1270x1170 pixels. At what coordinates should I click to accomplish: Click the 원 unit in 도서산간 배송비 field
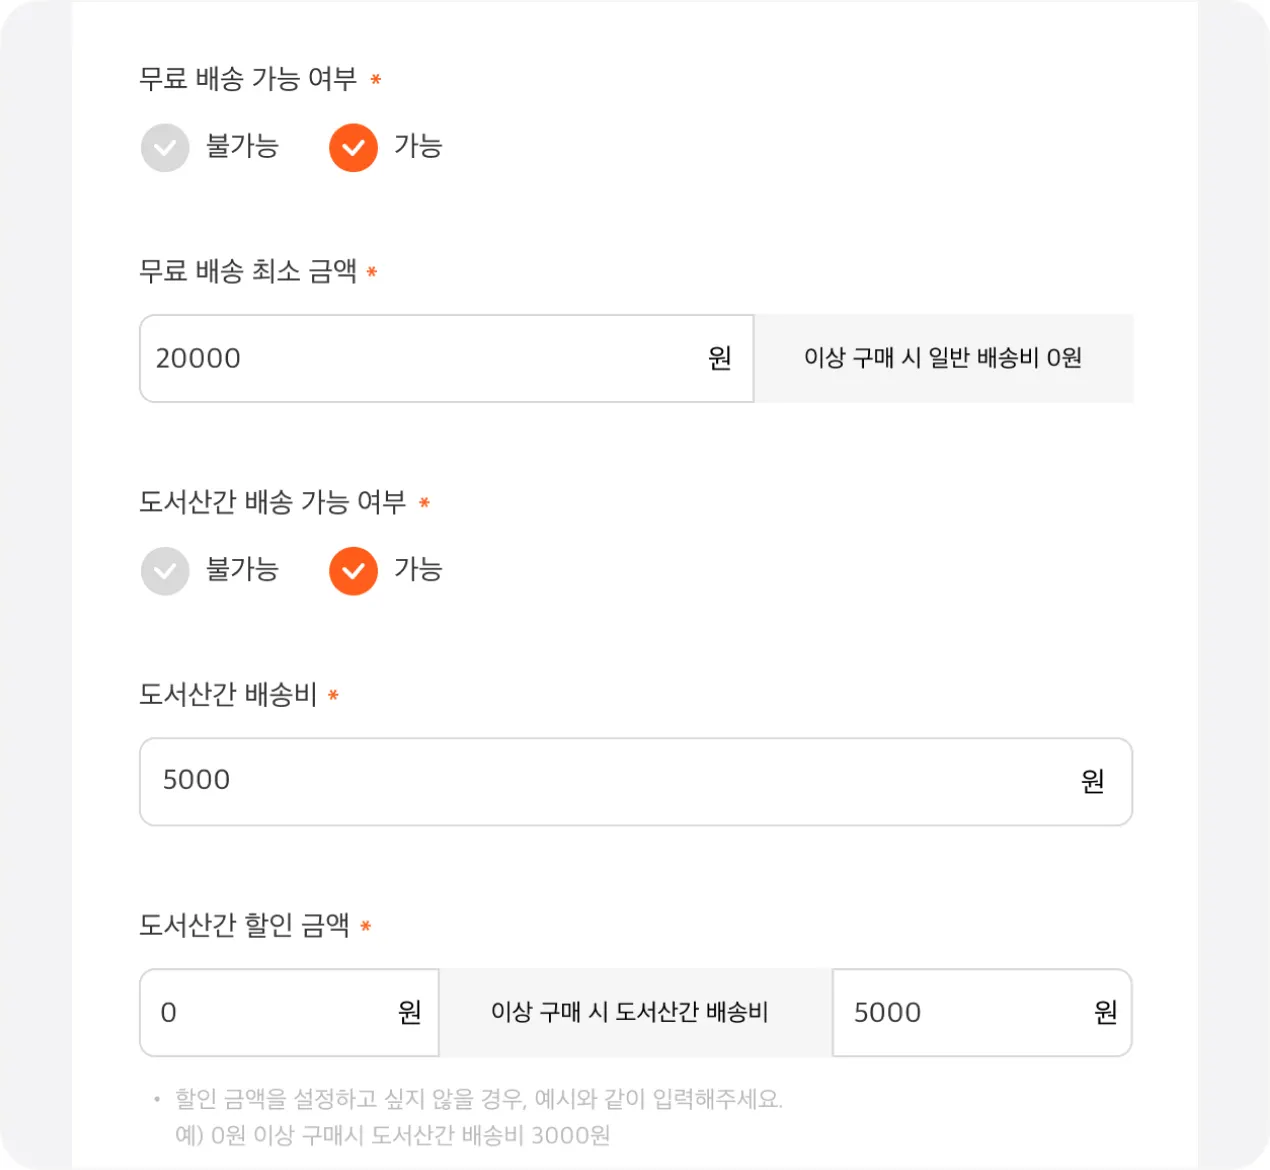(x=1092, y=781)
